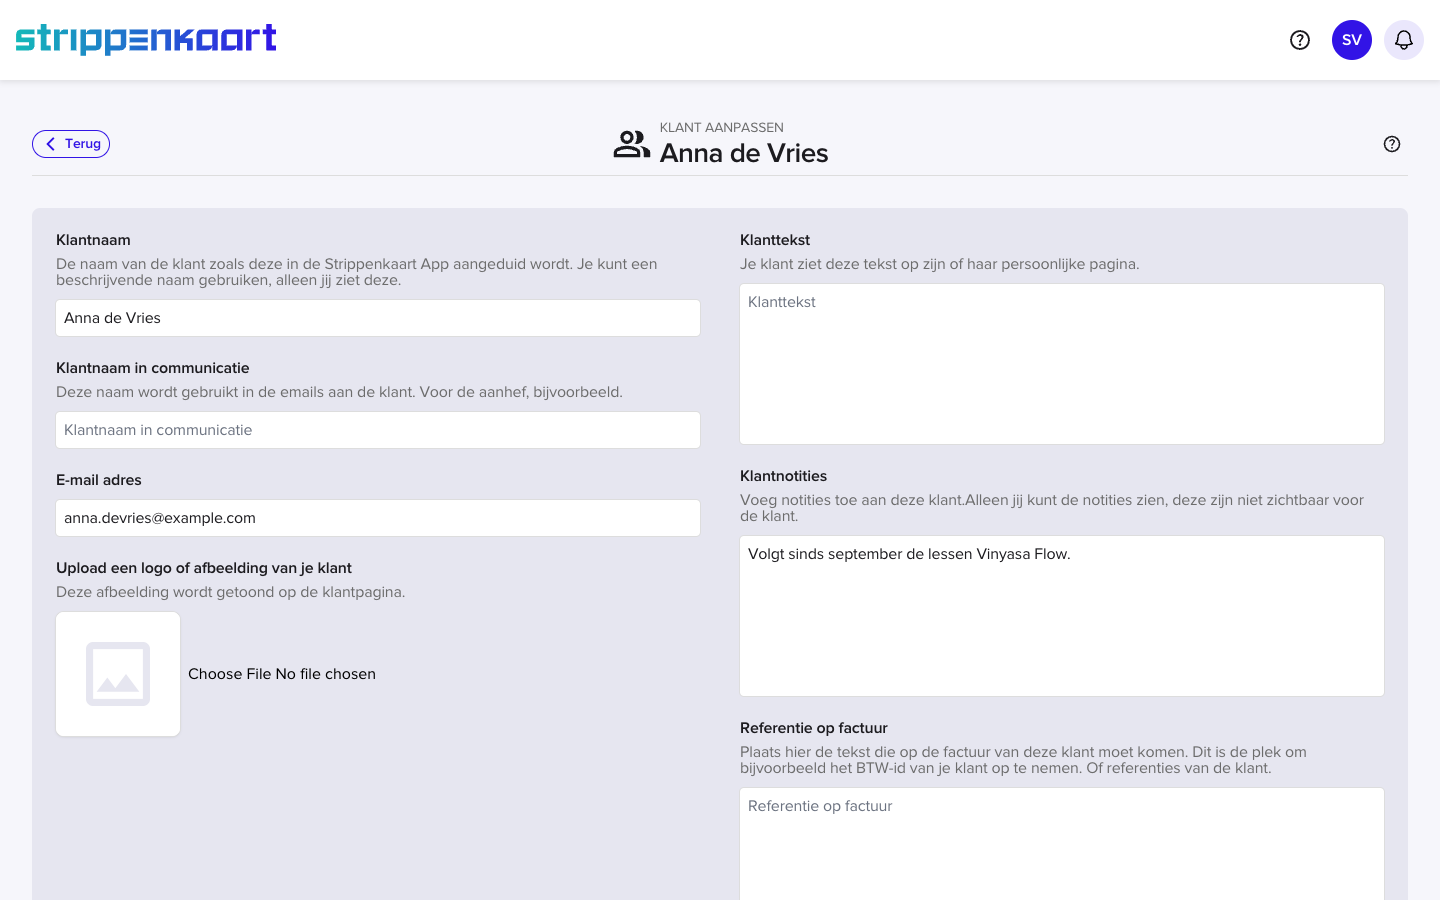Viewport: 1440px width, 900px height.
Task: Click the Klantnaam field with Anna de Vries
Action: pos(378,318)
